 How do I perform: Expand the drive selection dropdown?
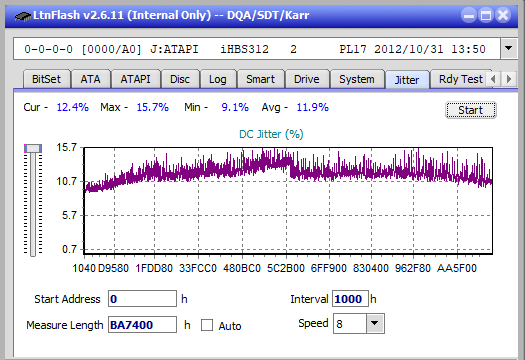pyautogui.click(x=509, y=49)
